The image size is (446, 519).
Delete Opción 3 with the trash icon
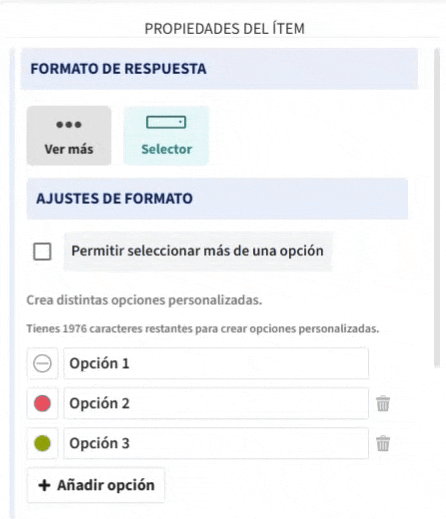pos(383,444)
